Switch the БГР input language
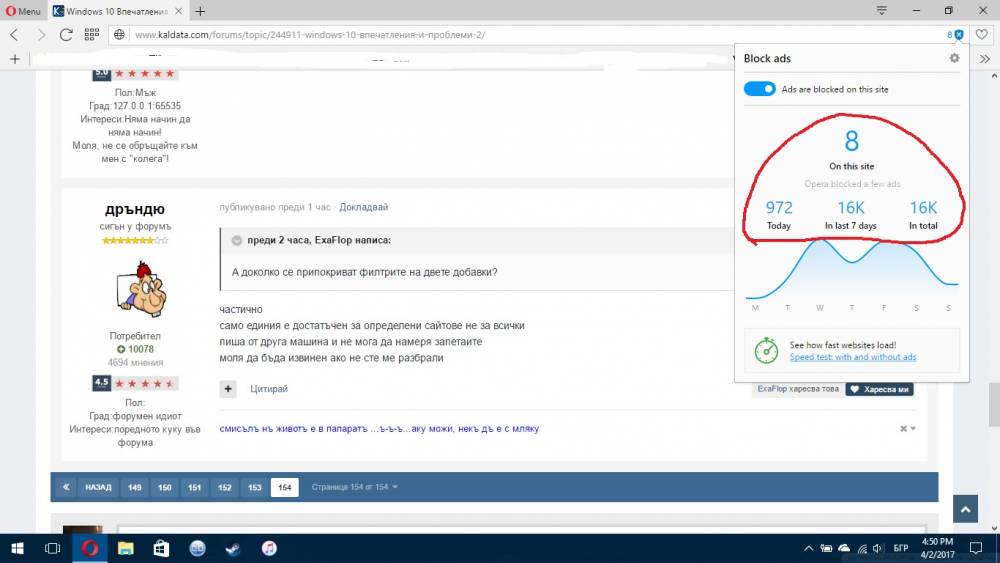This screenshot has height=563, width=1000. (901, 548)
